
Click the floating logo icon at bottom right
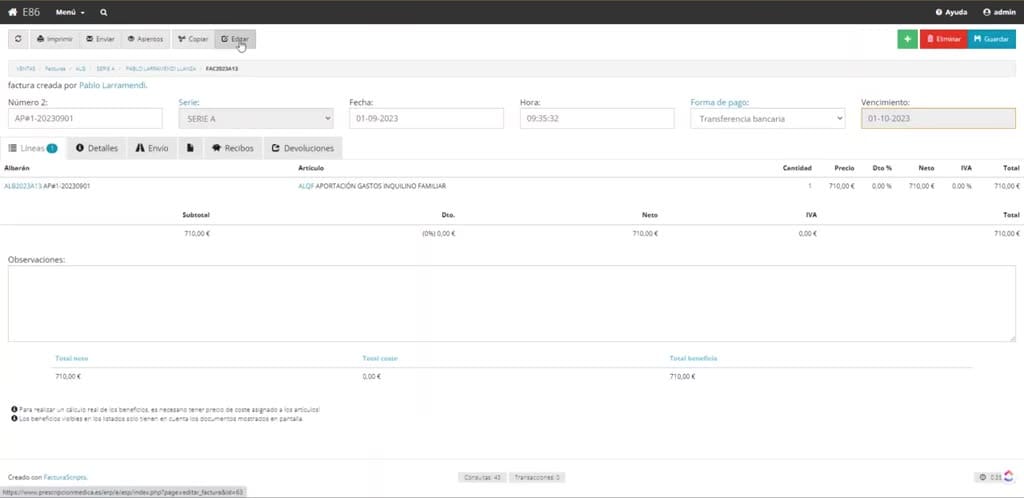click(1009, 476)
